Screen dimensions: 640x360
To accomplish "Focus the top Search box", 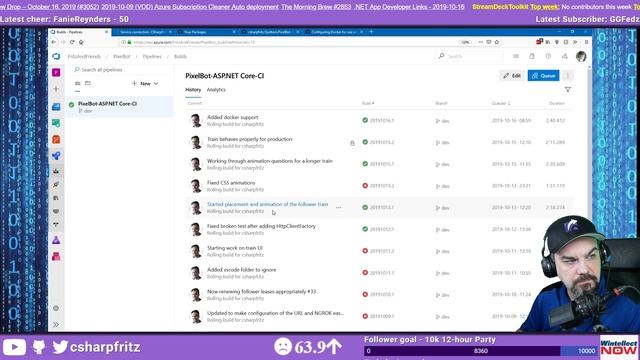I will click(469, 56).
